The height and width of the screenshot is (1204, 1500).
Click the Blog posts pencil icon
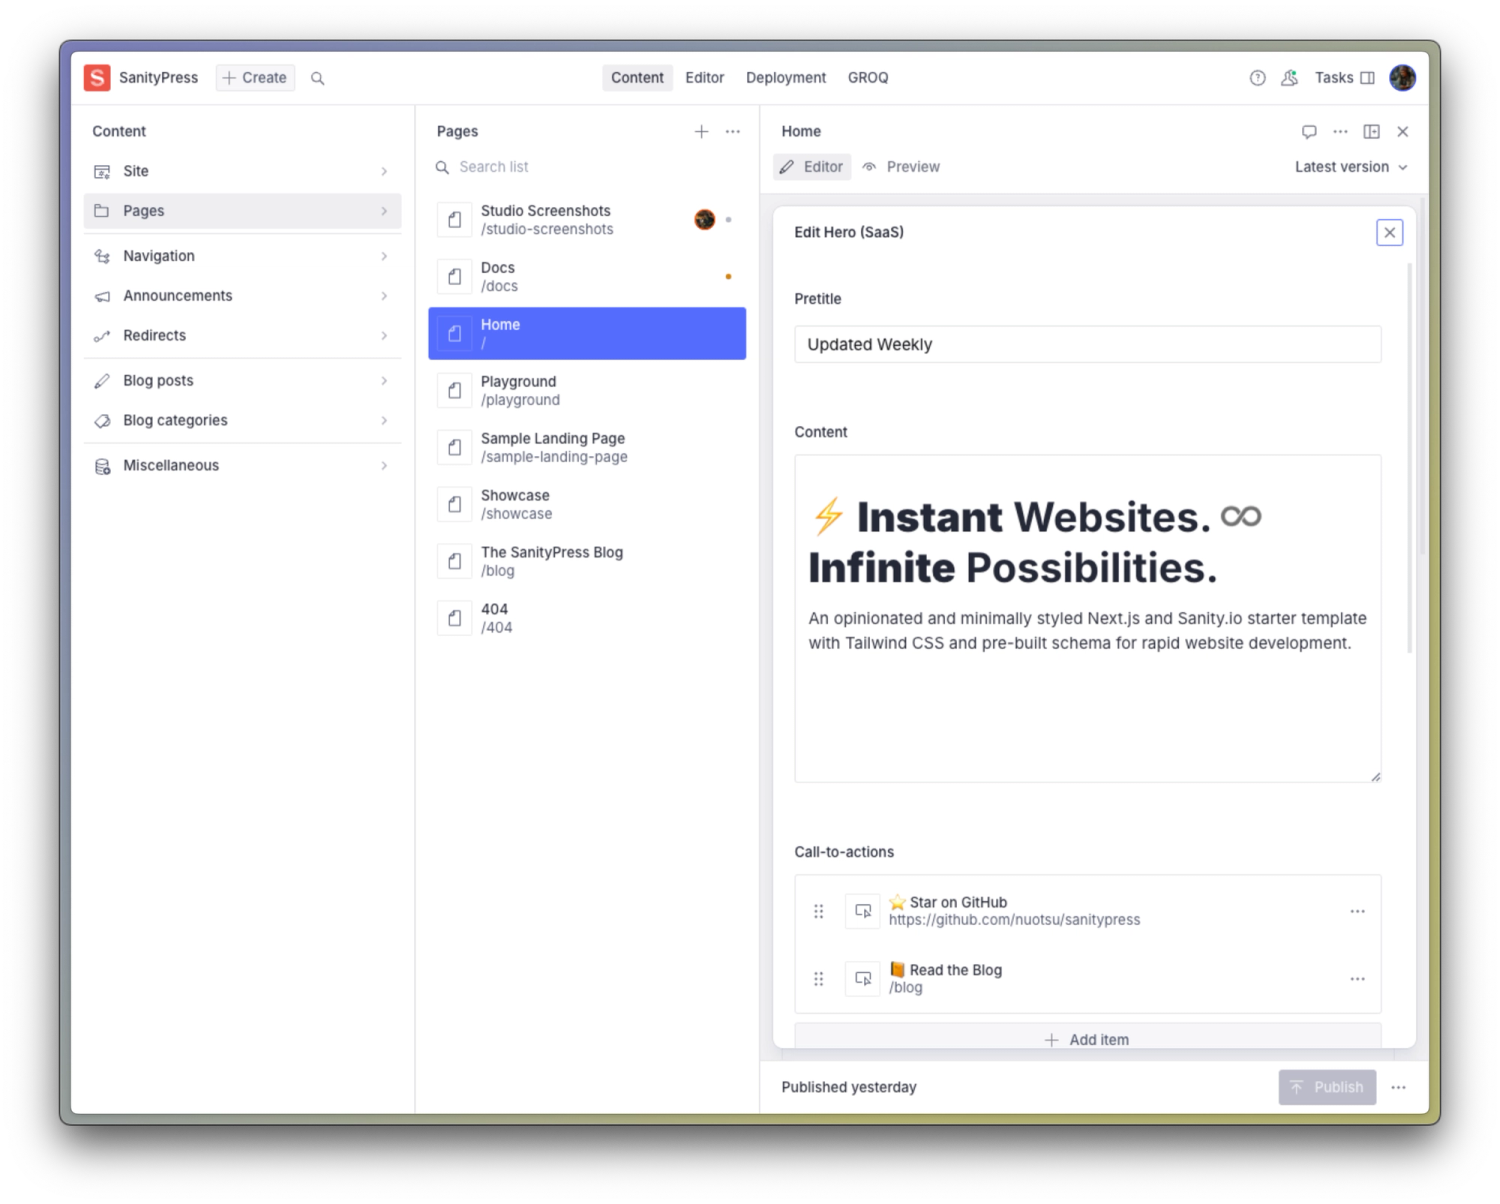tap(102, 381)
